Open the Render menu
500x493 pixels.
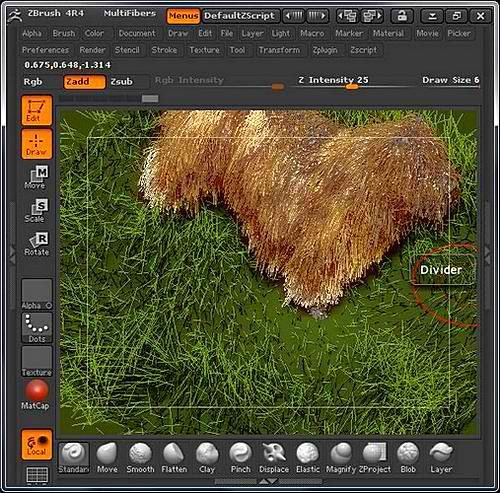pyautogui.click(x=92, y=50)
